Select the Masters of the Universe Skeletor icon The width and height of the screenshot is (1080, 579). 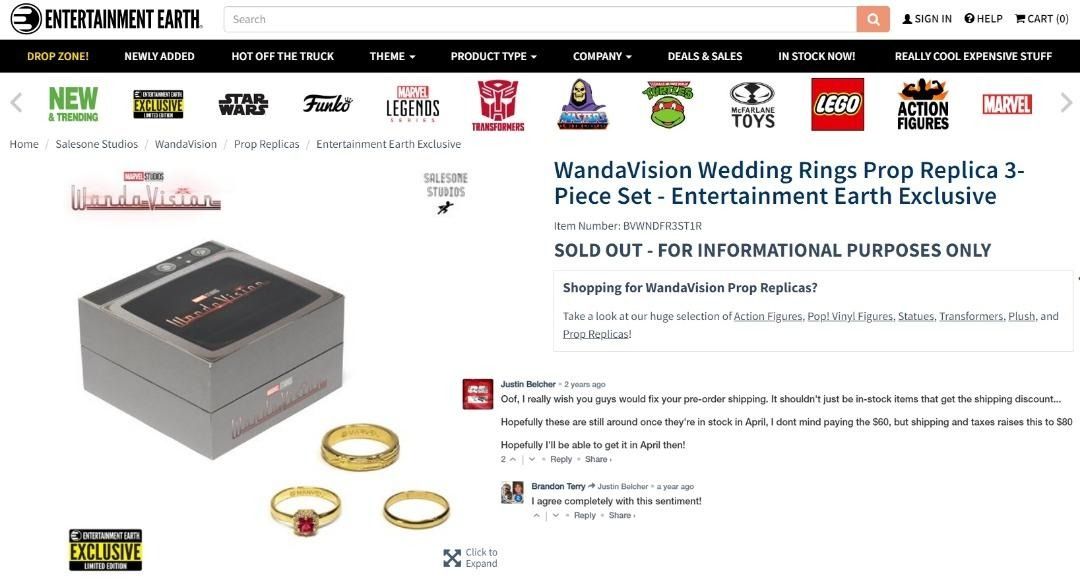tap(582, 103)
